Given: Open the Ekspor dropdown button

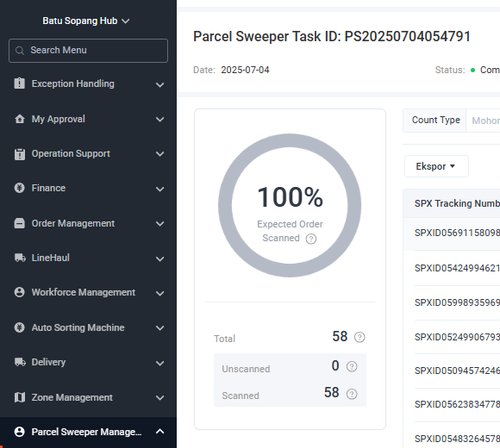Looking at the screenshot, I should tap(436, 166).
